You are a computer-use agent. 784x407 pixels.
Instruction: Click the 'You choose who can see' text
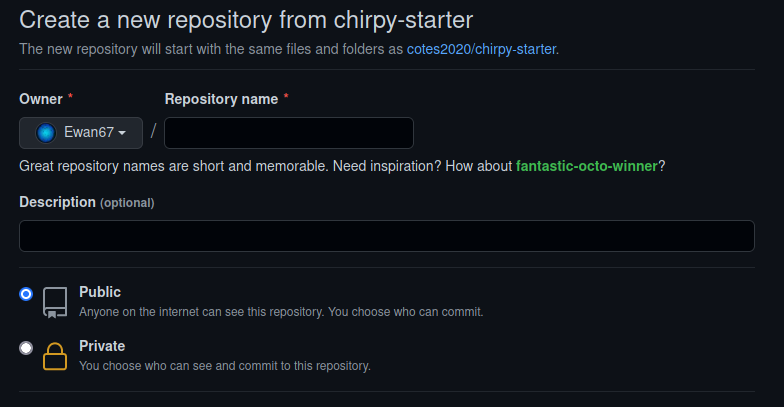224,366
